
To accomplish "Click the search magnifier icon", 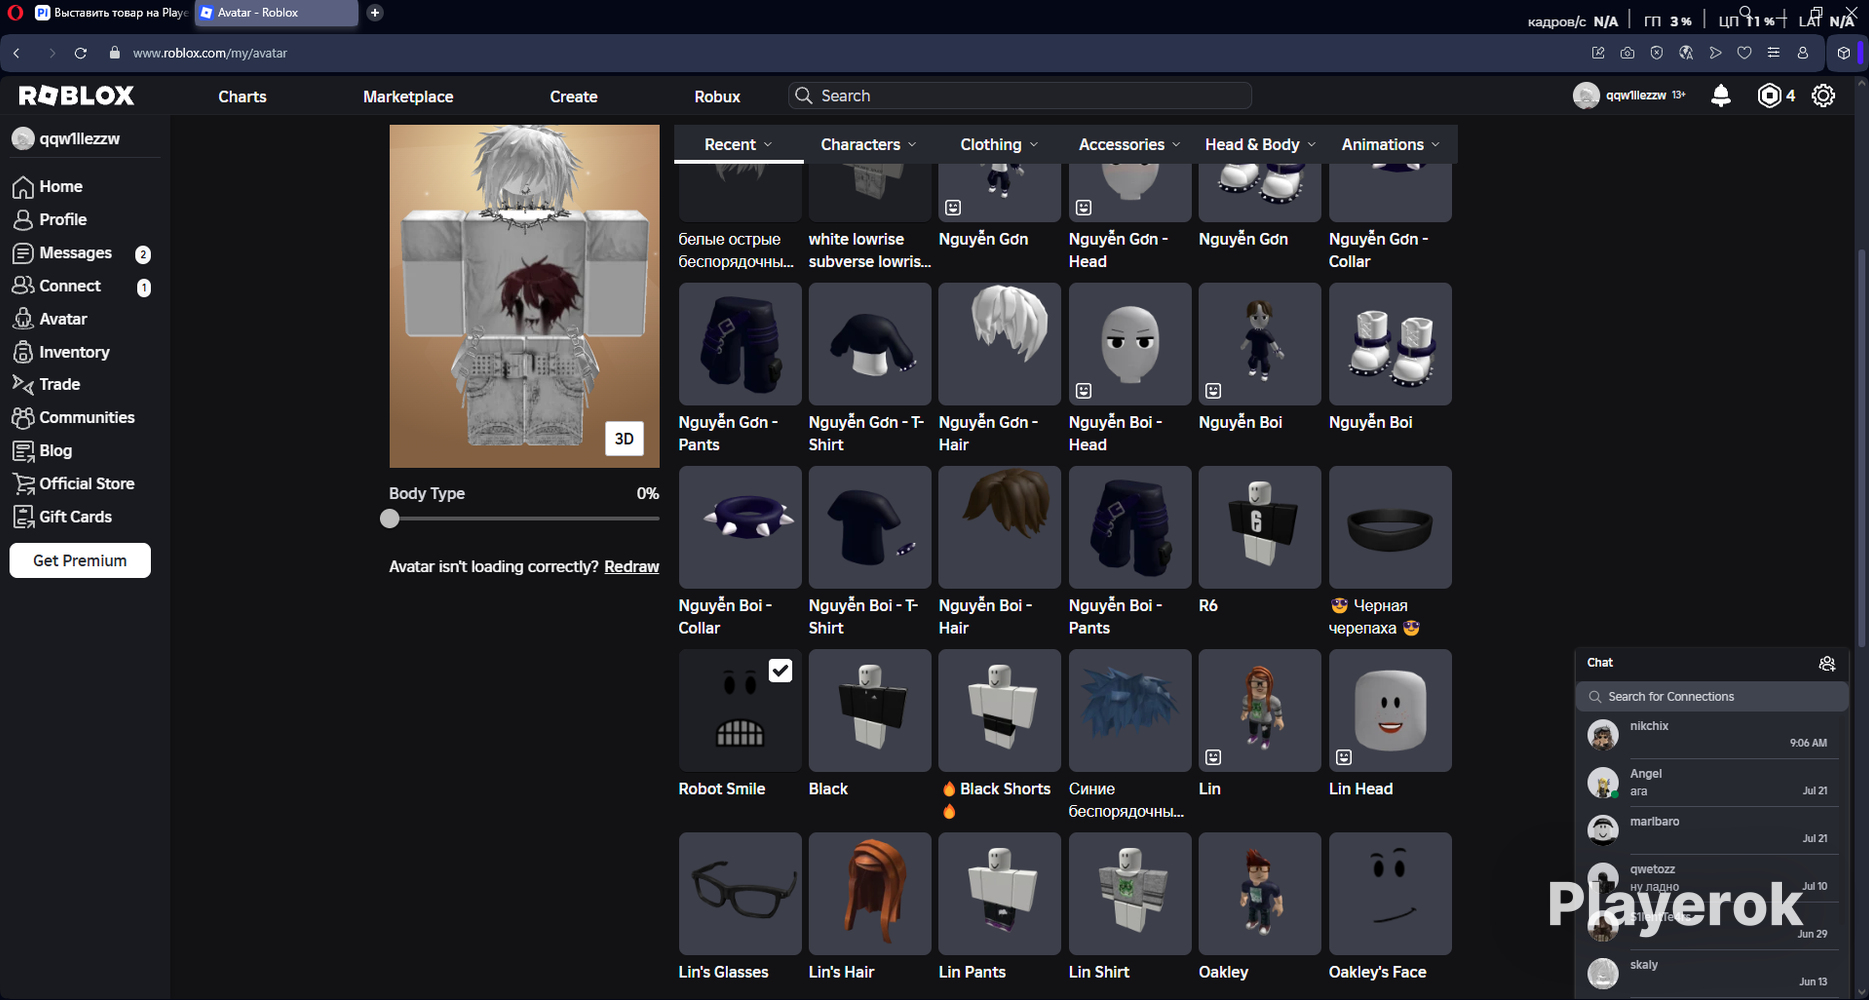I will pyautogui.click(x=803, y=96).
